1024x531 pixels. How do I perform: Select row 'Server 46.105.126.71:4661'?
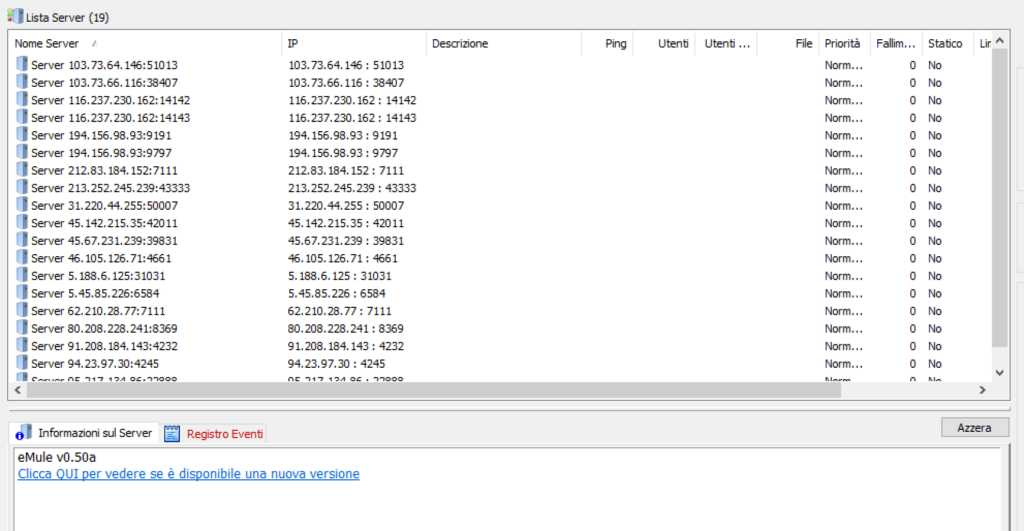(x=502, y=259)
